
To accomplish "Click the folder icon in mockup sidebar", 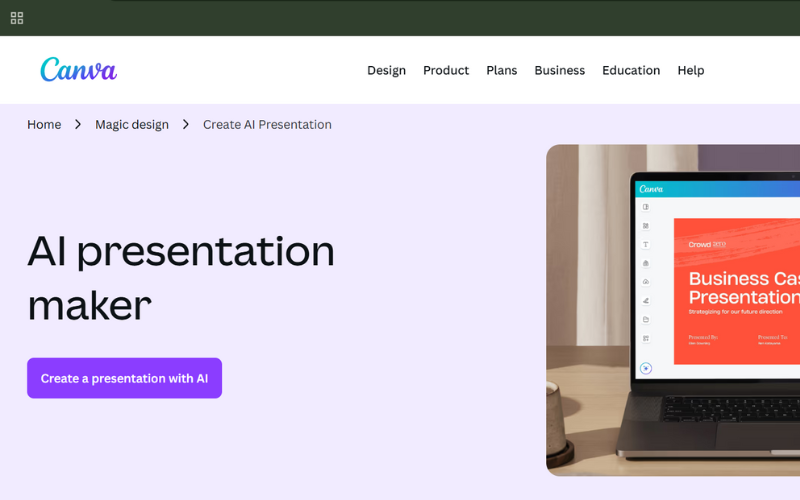I will 645,319.
